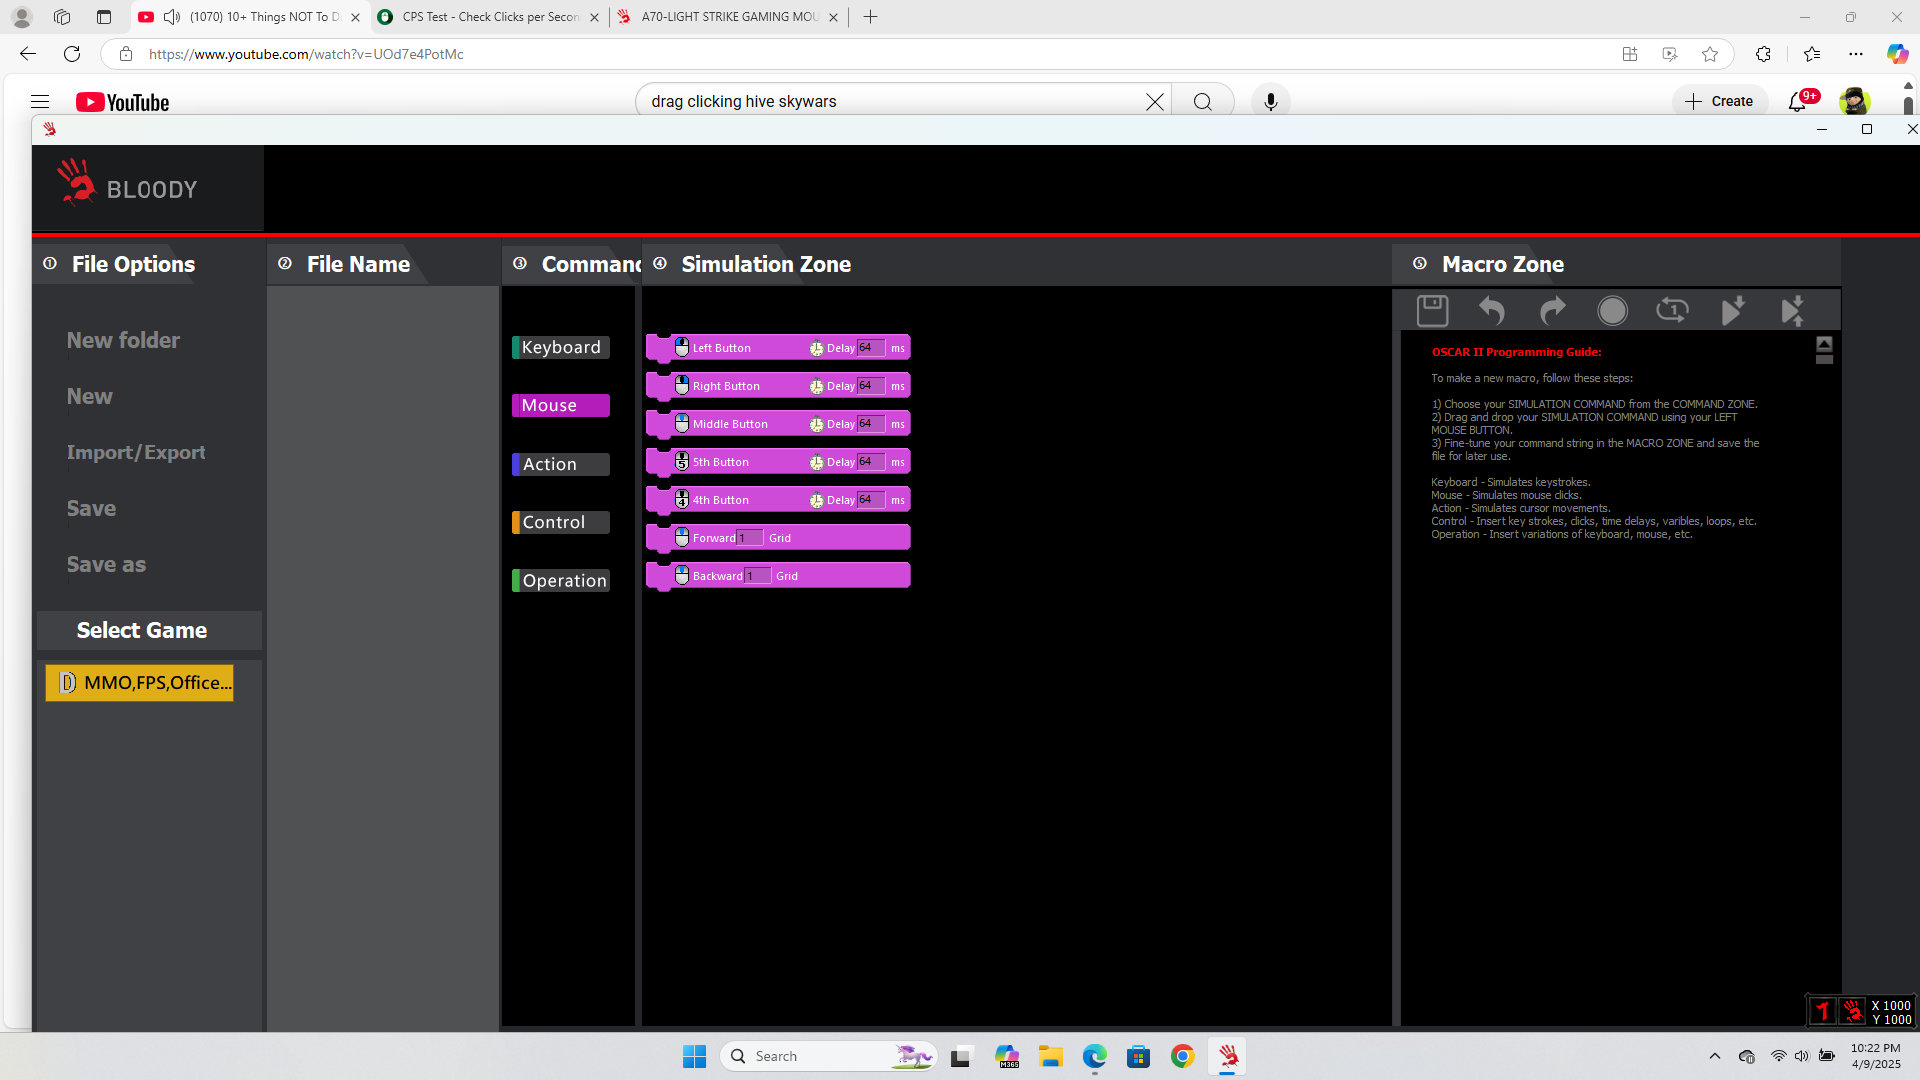Click the Left Button delay field
The width and height of the screenshot is (1920, 1080).
871,348
